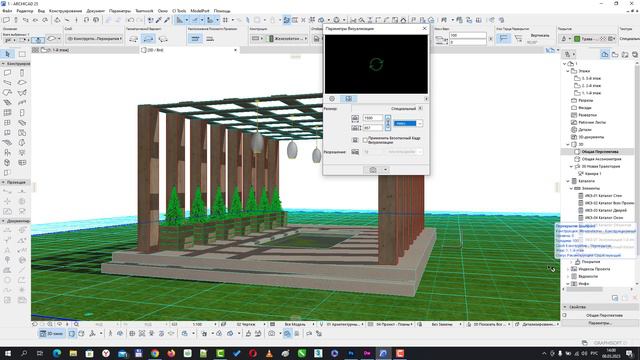Image resolution: width=640 pixels, height=360 pixels.
Task: Click the 3D window button in bottom toolbar
Action: [52, 333]
